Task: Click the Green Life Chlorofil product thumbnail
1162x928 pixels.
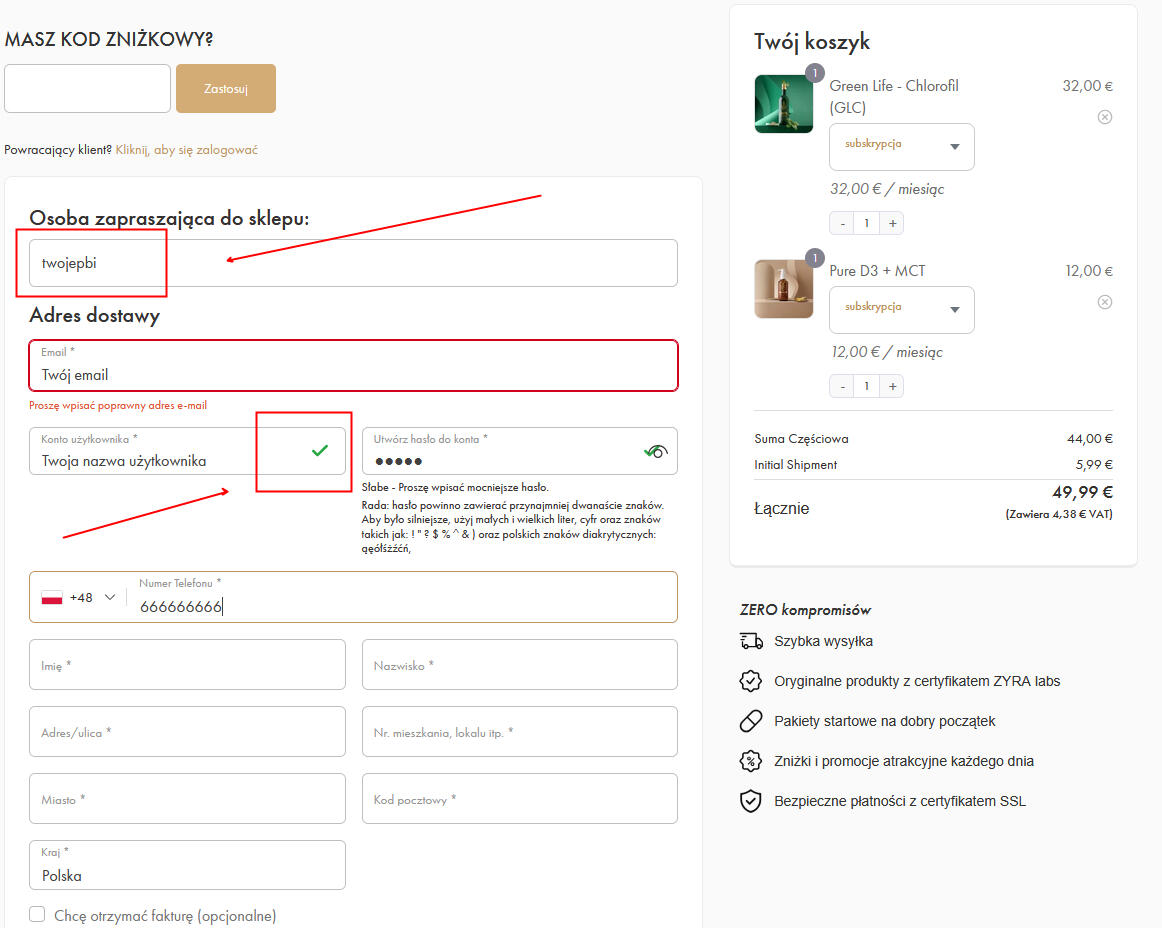Action: pos(783,104)
